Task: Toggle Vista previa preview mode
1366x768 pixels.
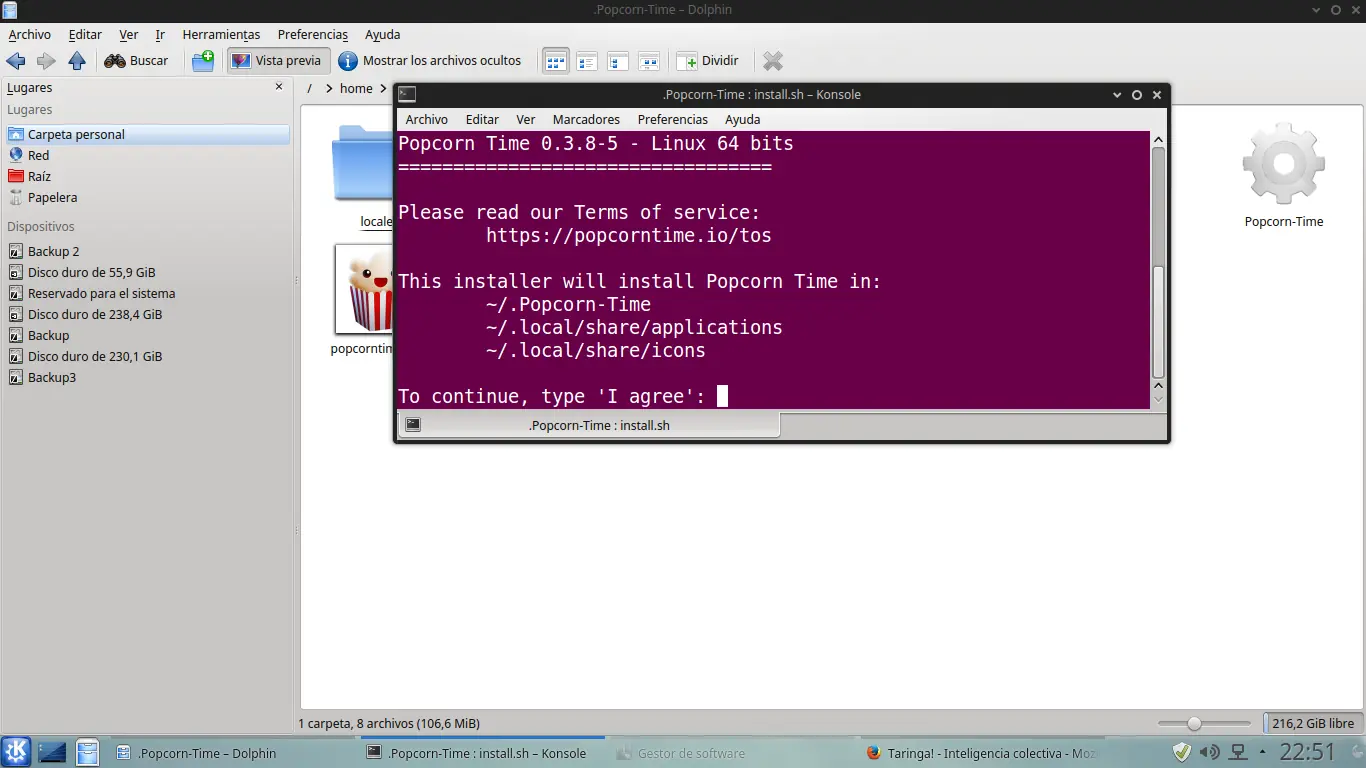Action: point(276,61)
